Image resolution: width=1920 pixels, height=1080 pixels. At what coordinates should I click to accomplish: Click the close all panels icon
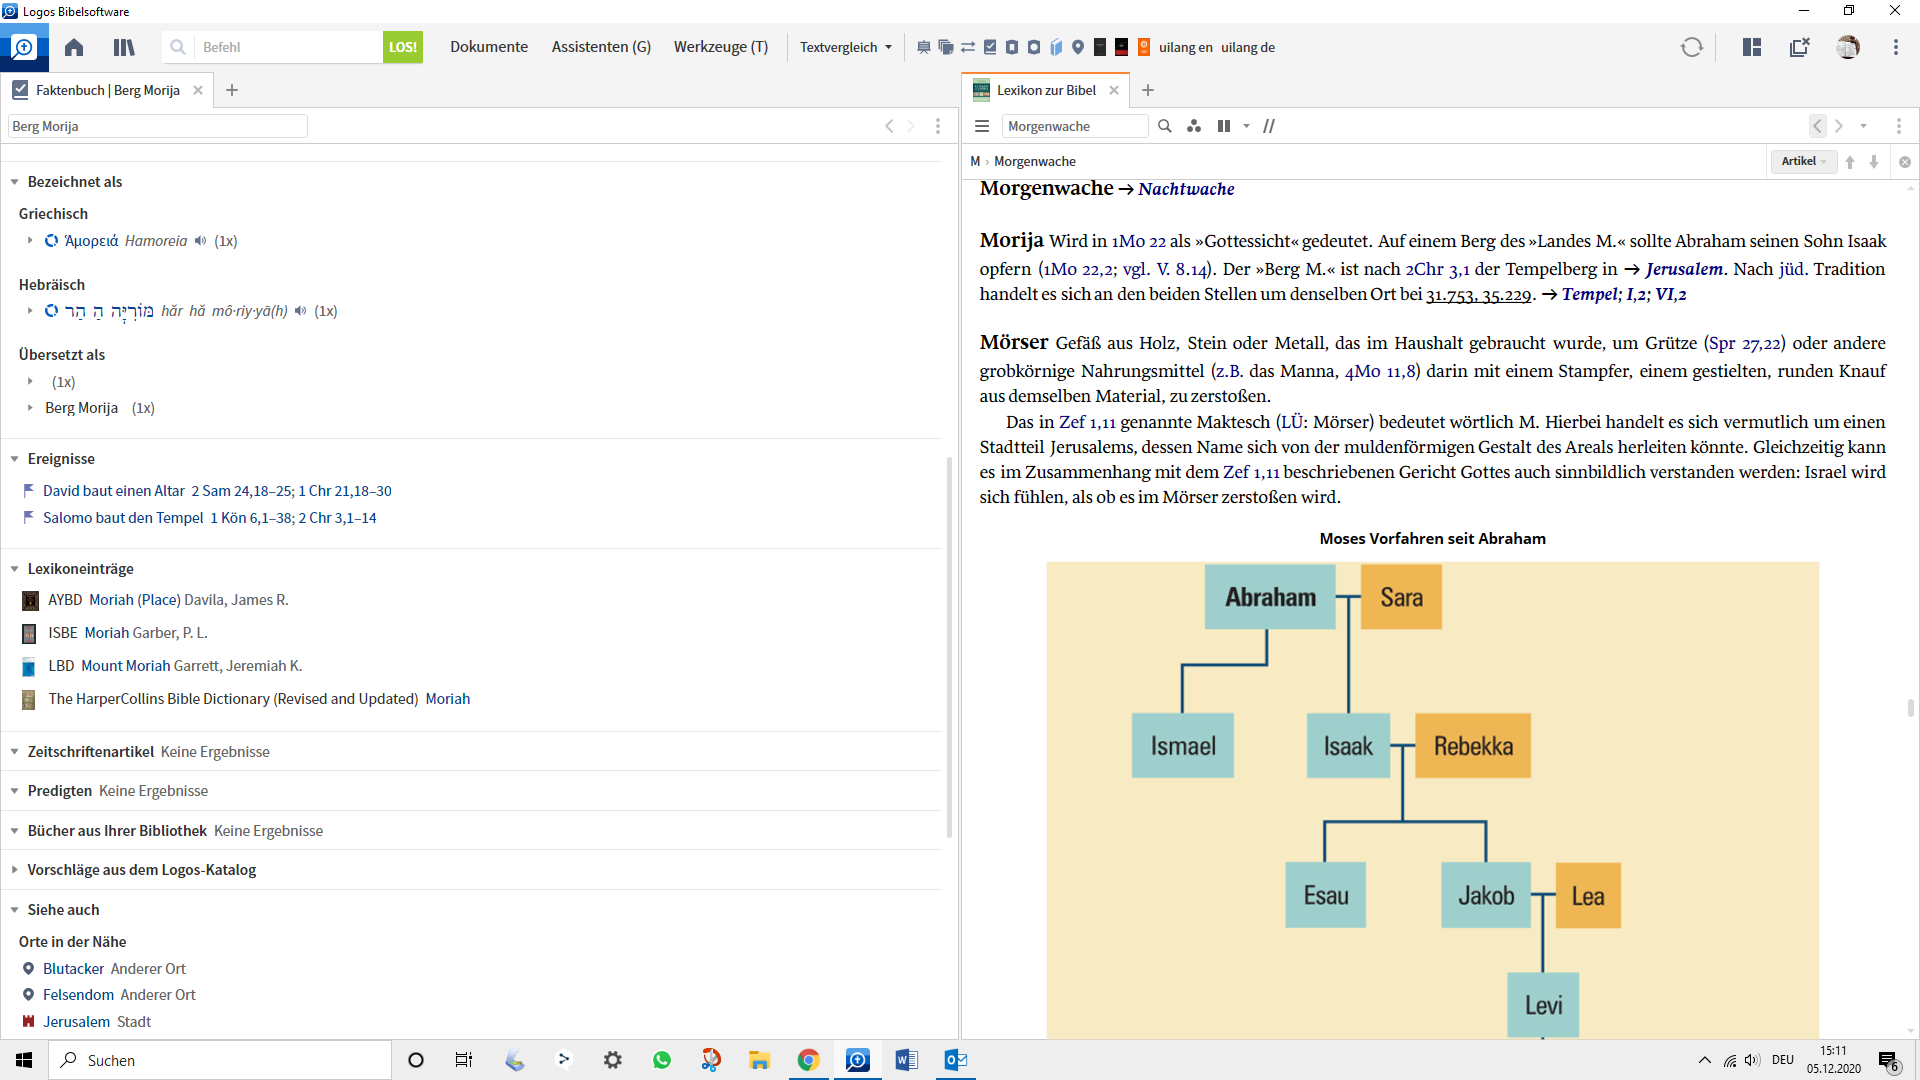pyautogui.click(x=1799, y=47)
